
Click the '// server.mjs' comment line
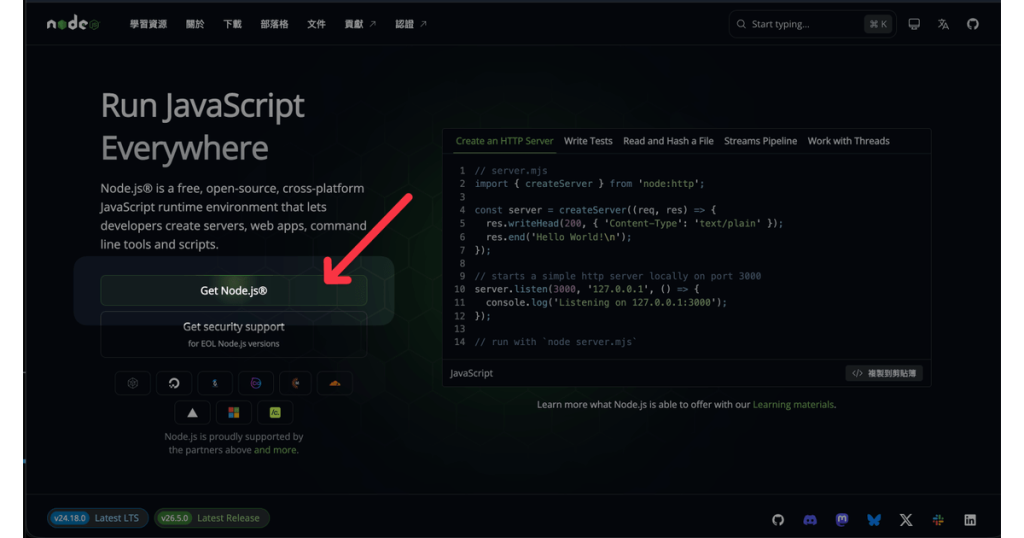point(511,170)
